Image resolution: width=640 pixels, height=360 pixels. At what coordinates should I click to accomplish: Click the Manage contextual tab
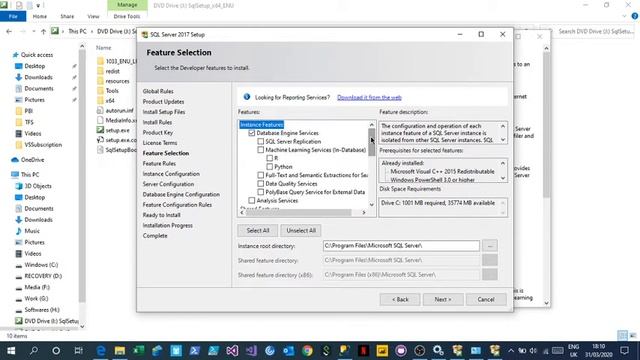click(x=127, y=5)
